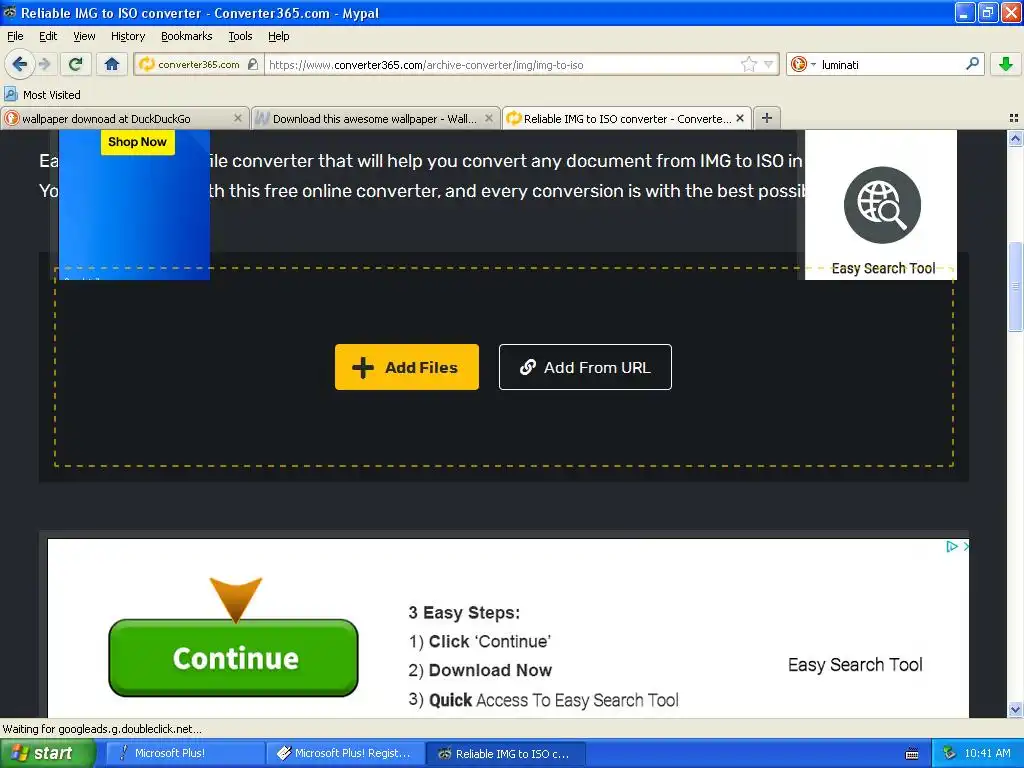Switch to Microsoft Plus! taskbar window
Screen dimensions: 1024x768
coord(185,753)
